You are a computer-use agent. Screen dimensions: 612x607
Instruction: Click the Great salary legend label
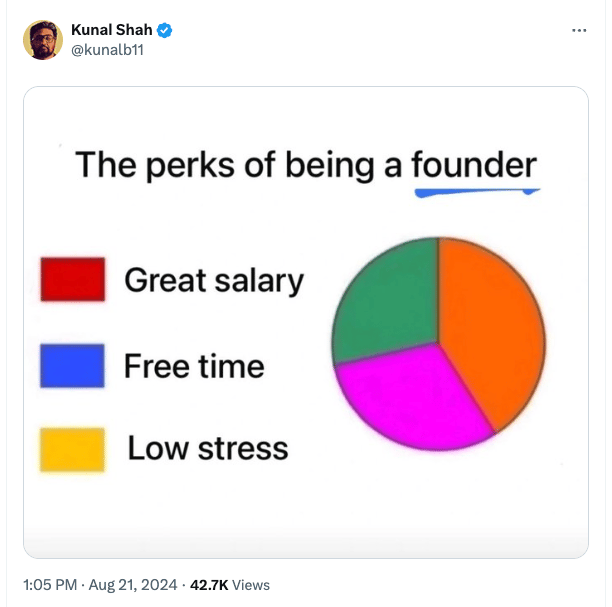tap(214, 280)
